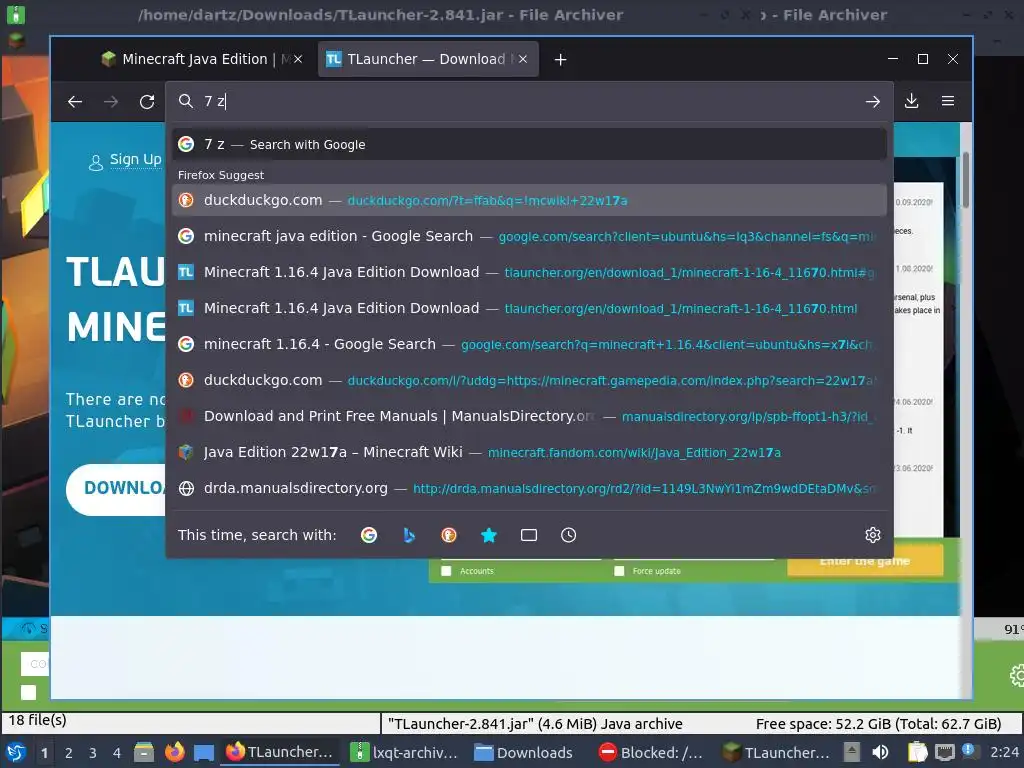Search this time with DuckDuckGo

[x=449, y=536]
